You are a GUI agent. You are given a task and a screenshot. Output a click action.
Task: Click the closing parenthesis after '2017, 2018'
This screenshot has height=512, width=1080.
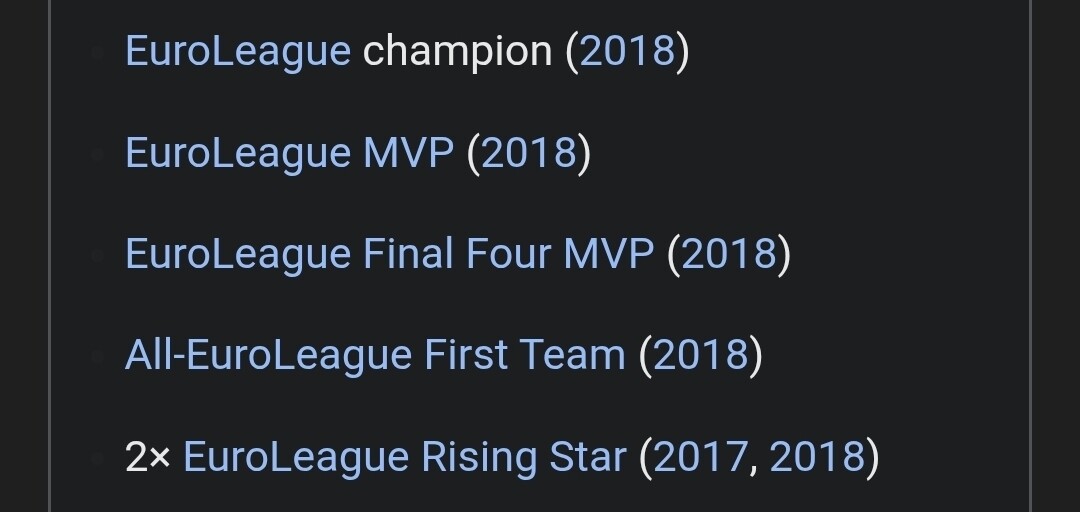[873, 458]
